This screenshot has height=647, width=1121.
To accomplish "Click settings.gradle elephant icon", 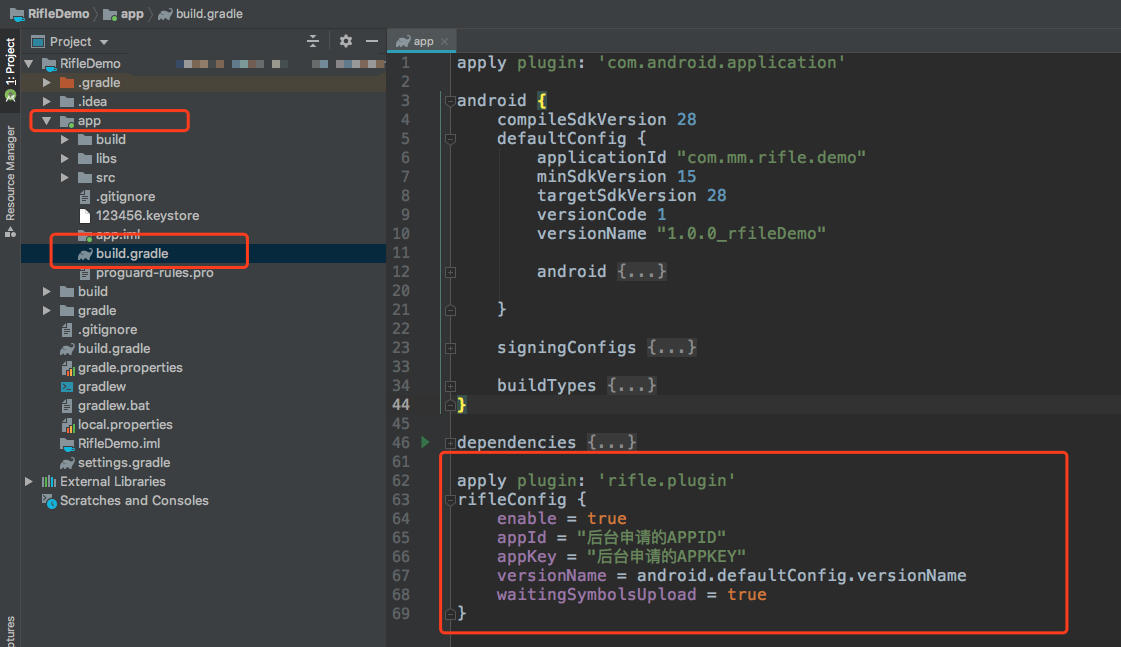I will click(x=67, y=463).
